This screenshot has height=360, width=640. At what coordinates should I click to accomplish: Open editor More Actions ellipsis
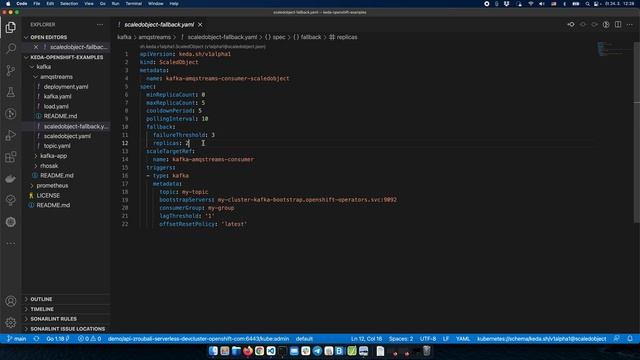(x=630, y=24)
